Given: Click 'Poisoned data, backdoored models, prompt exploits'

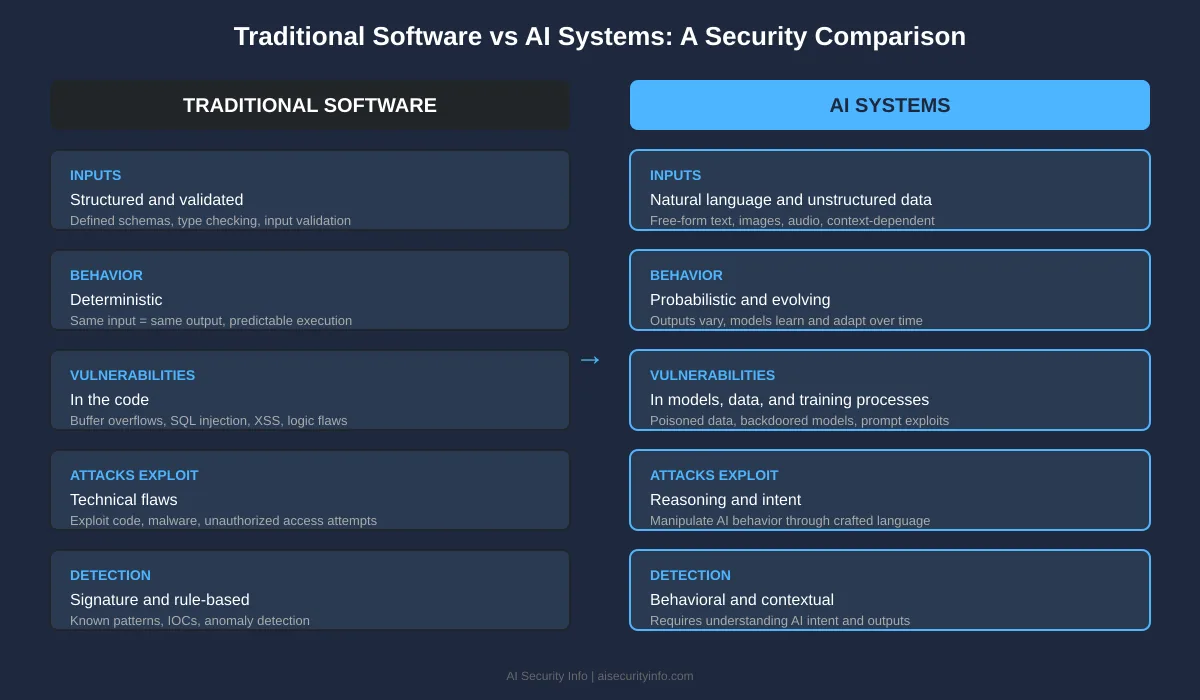Looking at the screenshot, I should pos(799,421).
